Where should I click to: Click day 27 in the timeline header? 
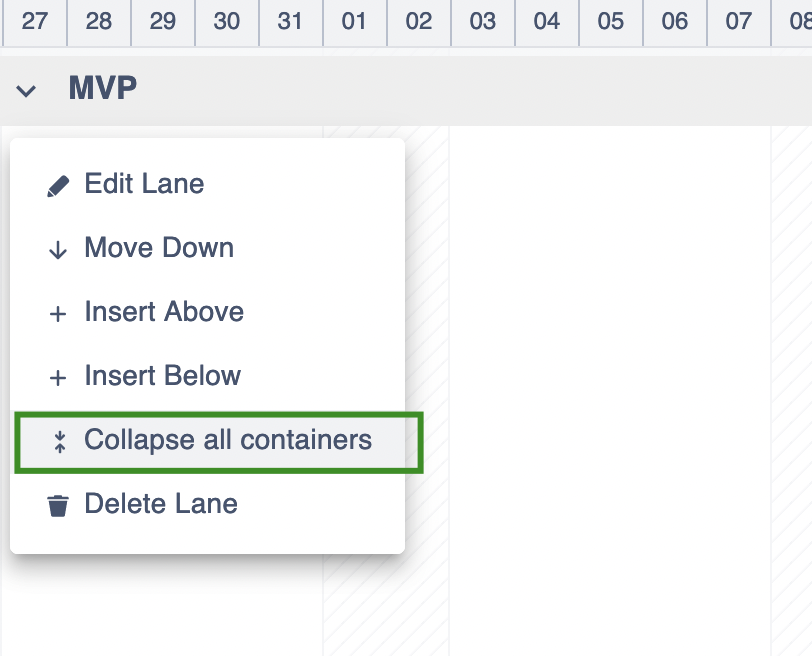35,22
